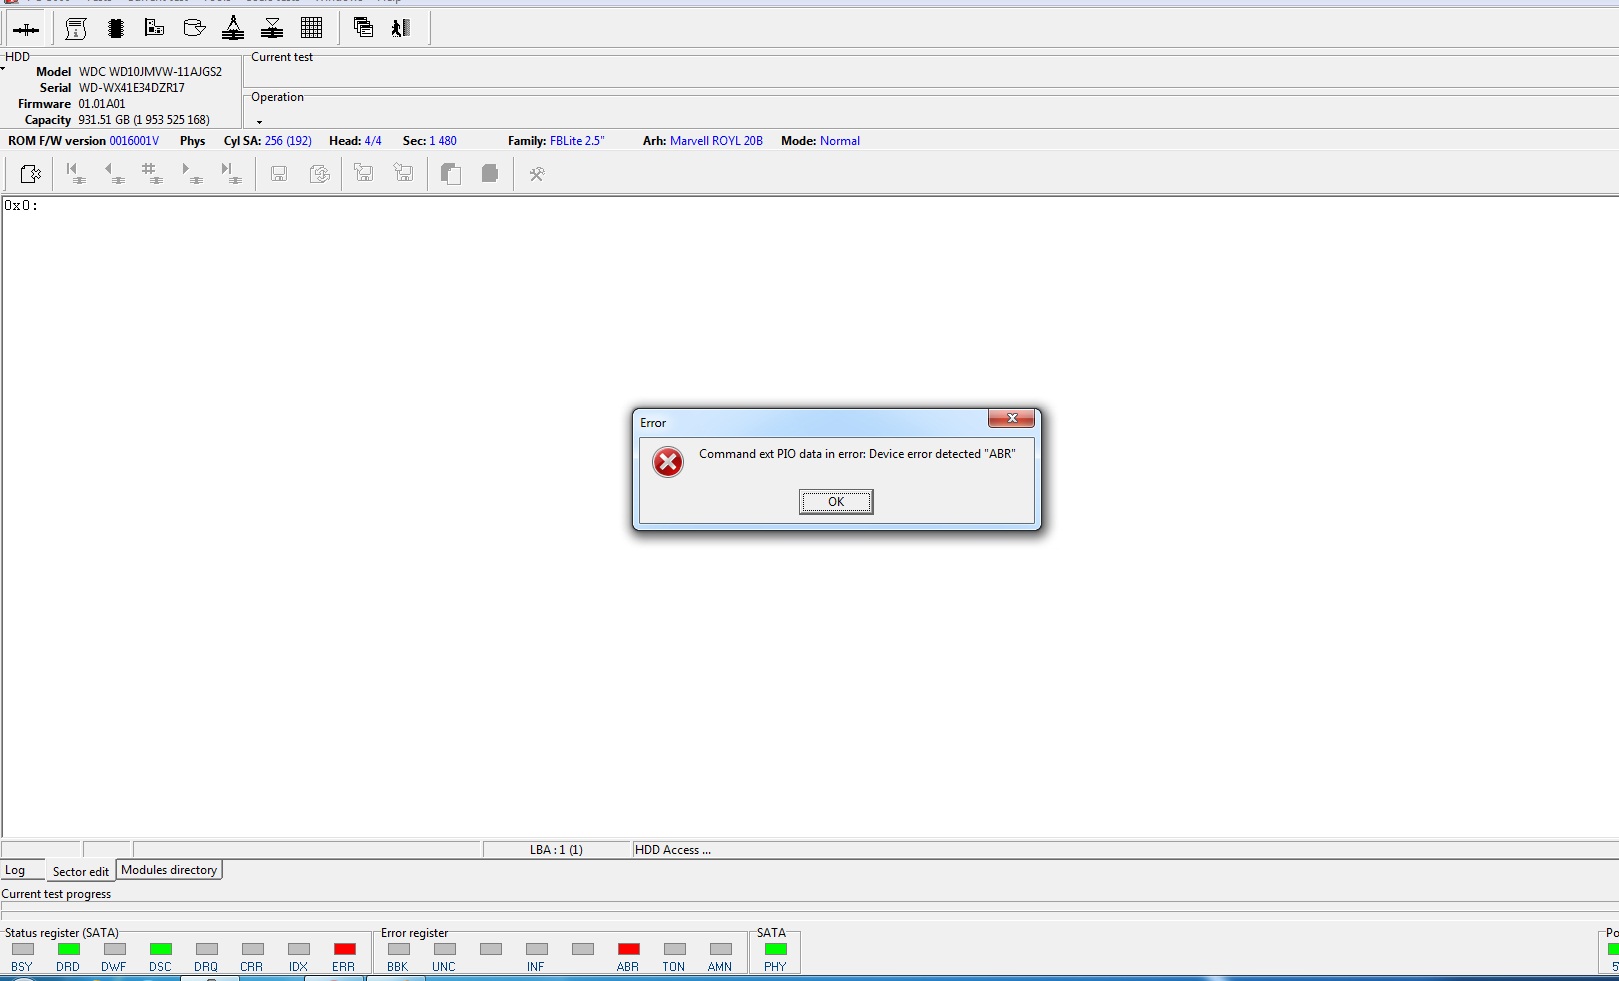Click the hourglass-shaped surface tool icon
1619x981 pixels.
click(272, 29)
